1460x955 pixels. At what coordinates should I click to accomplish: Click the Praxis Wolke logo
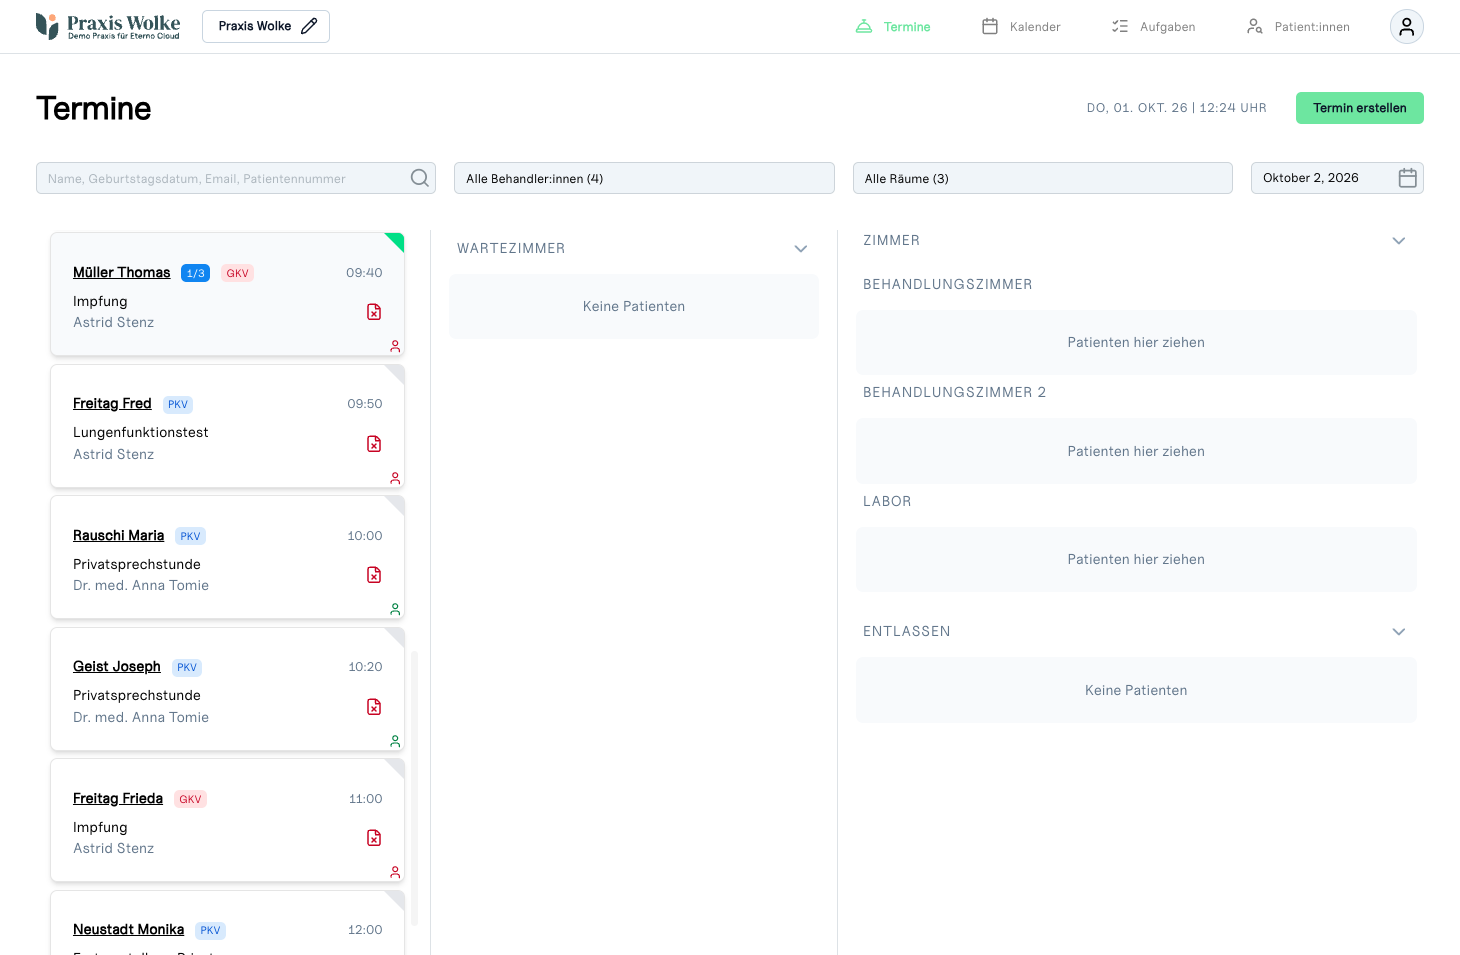coord(108,26)
